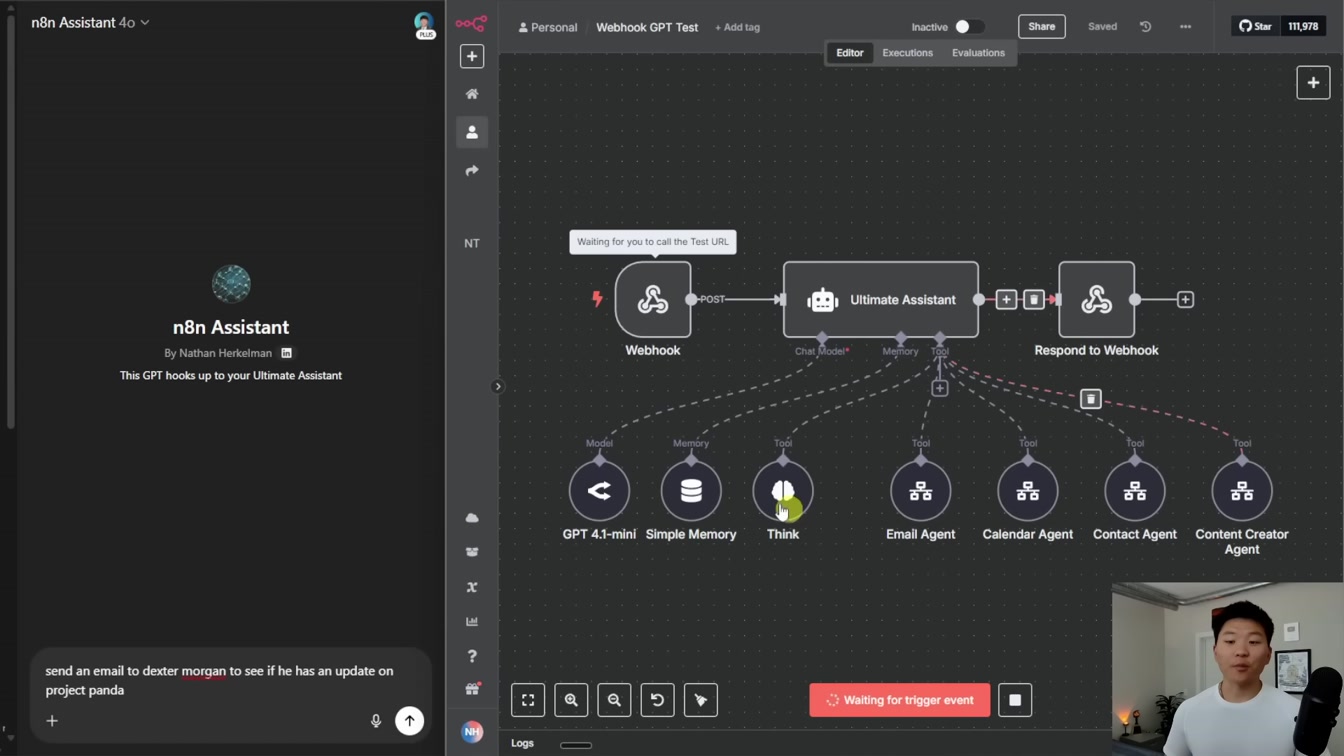This screenshot has height=756, width=1344.
Task: Click the Webhook GPT Test workflow name
Action: pyautogui.click(x=647, y=28)
